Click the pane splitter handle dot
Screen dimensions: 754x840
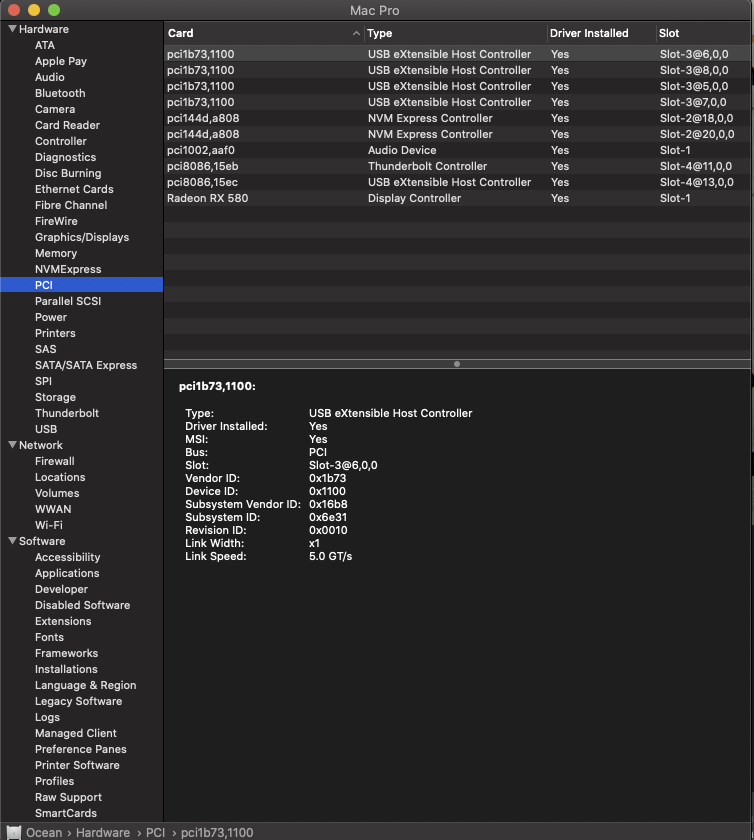point(457,364)
